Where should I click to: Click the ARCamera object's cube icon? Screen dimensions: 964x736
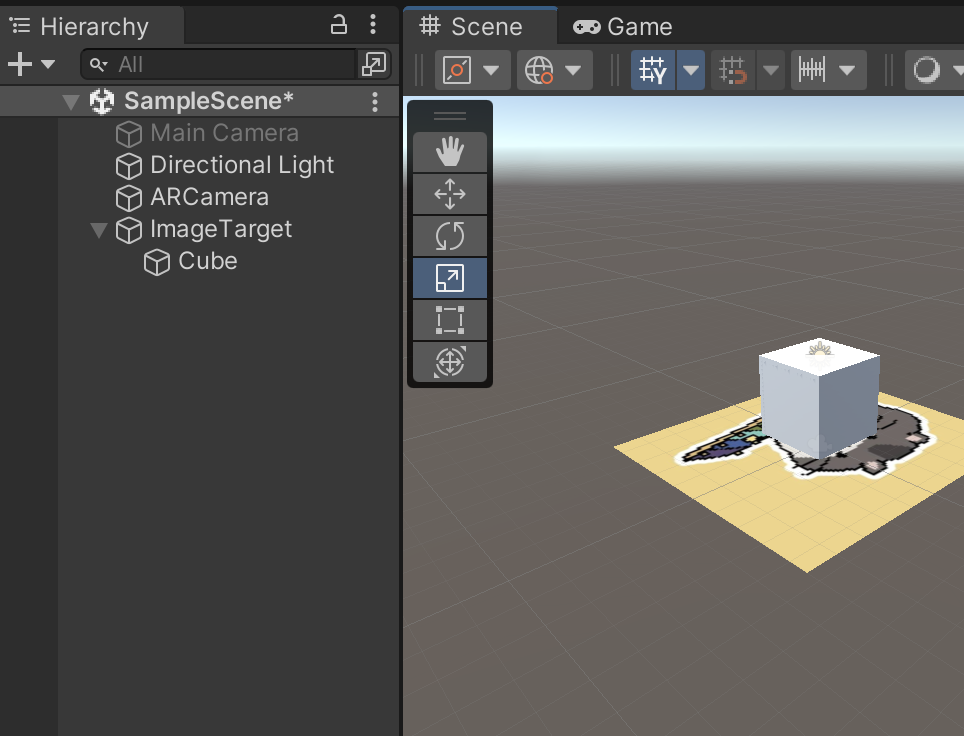pyautogui.click(x=129, y=198)
